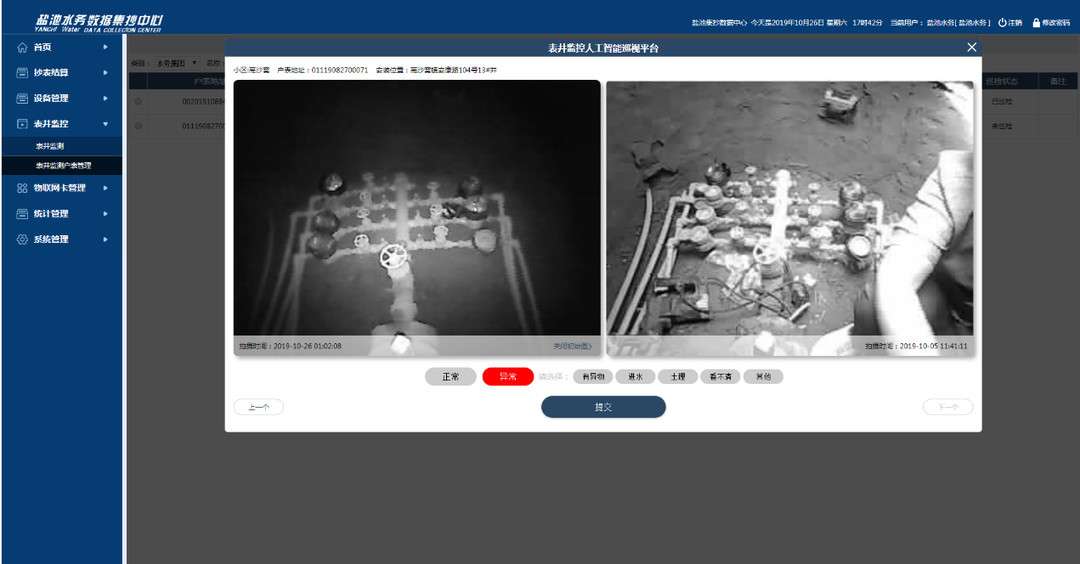Expand the 物联网卡管理 menu arrow
Screen dimensions: 1080x564
click(x=105, y=188)
